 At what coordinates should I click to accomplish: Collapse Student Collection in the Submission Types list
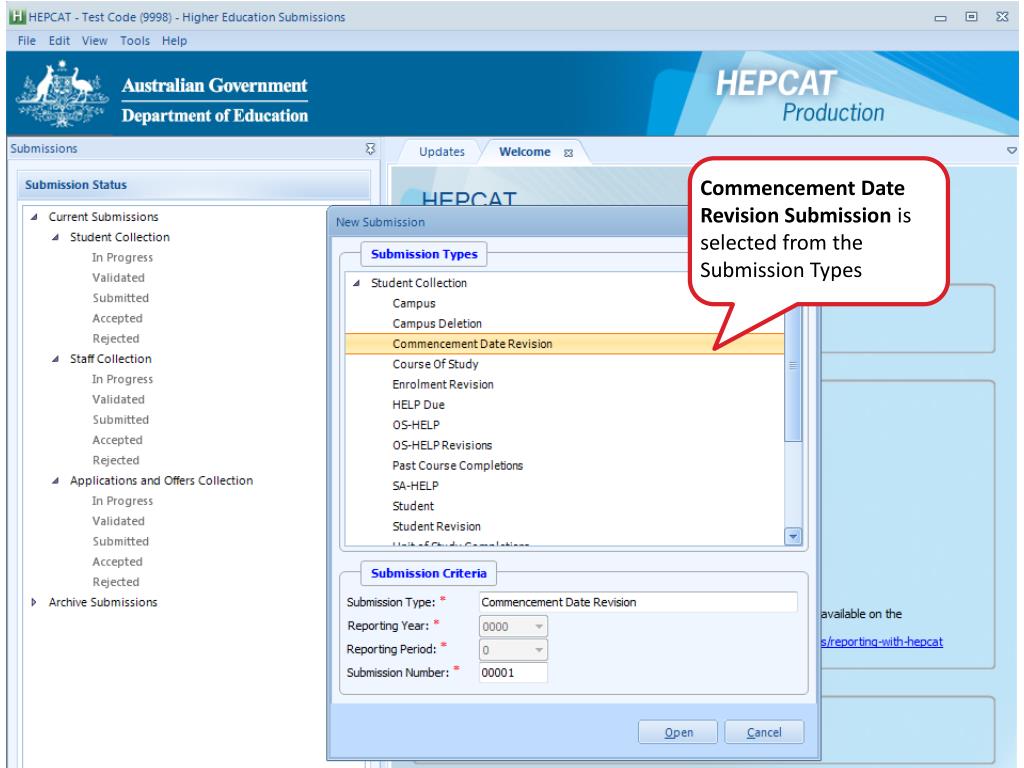tap(357, 283)
